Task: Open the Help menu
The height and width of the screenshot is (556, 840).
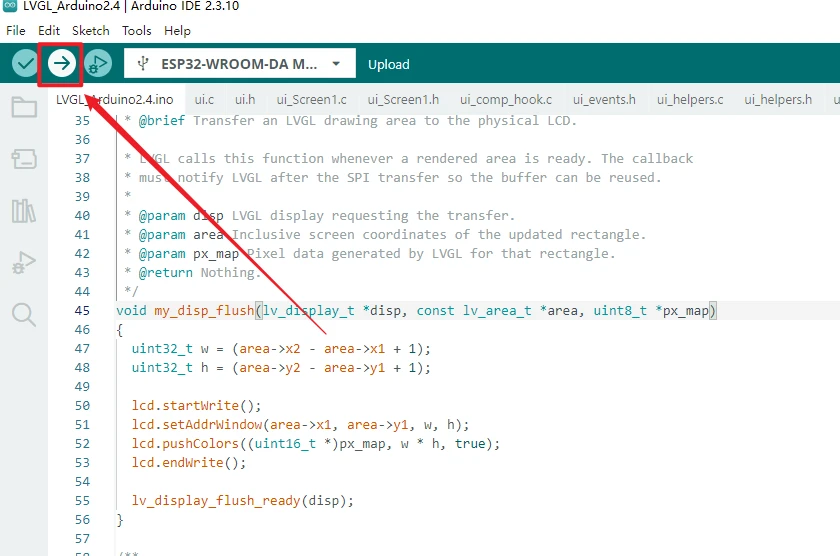Action: (177, 31)
